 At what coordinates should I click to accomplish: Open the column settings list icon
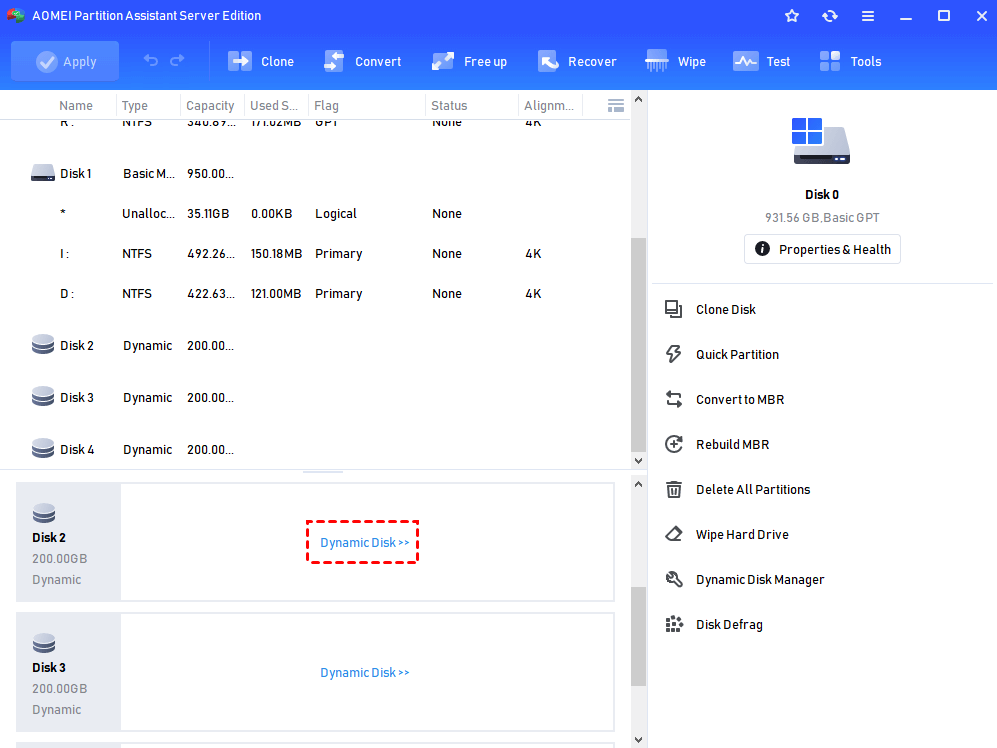[615, 106]
